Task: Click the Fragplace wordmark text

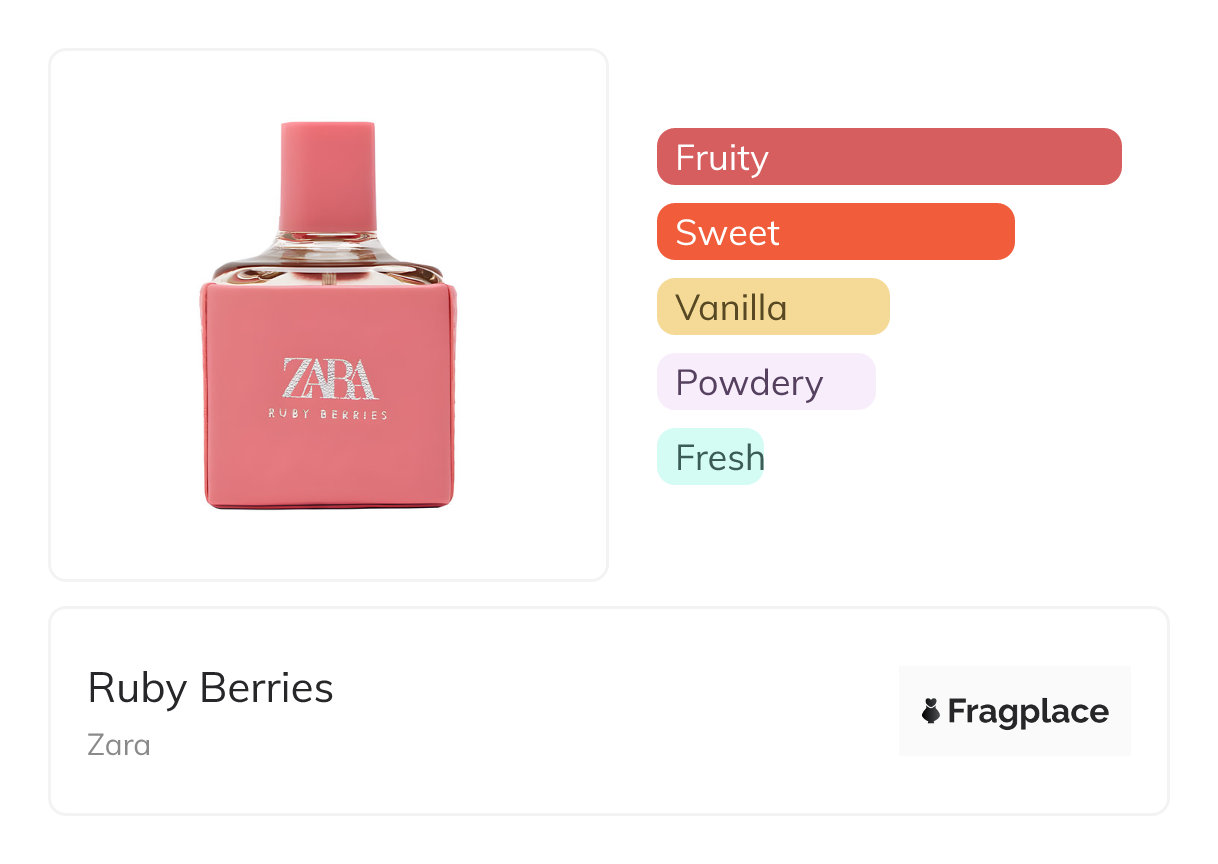Action: [x=1028, y=712]
